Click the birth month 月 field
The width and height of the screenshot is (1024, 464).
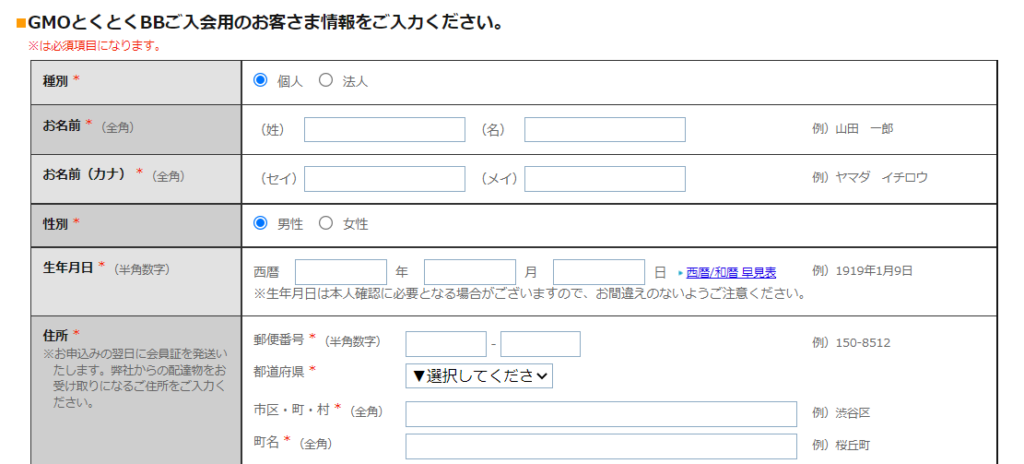[x=470, y=272]
